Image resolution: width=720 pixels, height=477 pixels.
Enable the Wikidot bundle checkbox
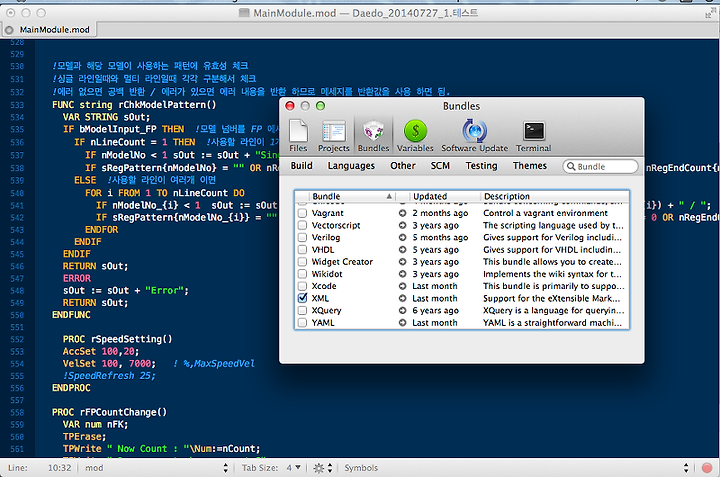(302, 274)
